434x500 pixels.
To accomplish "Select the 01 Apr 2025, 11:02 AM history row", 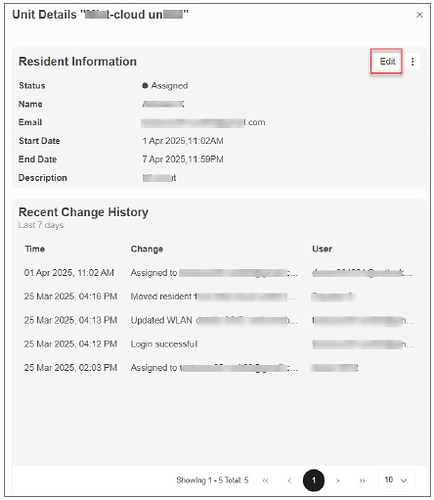I will click(219, 273).
